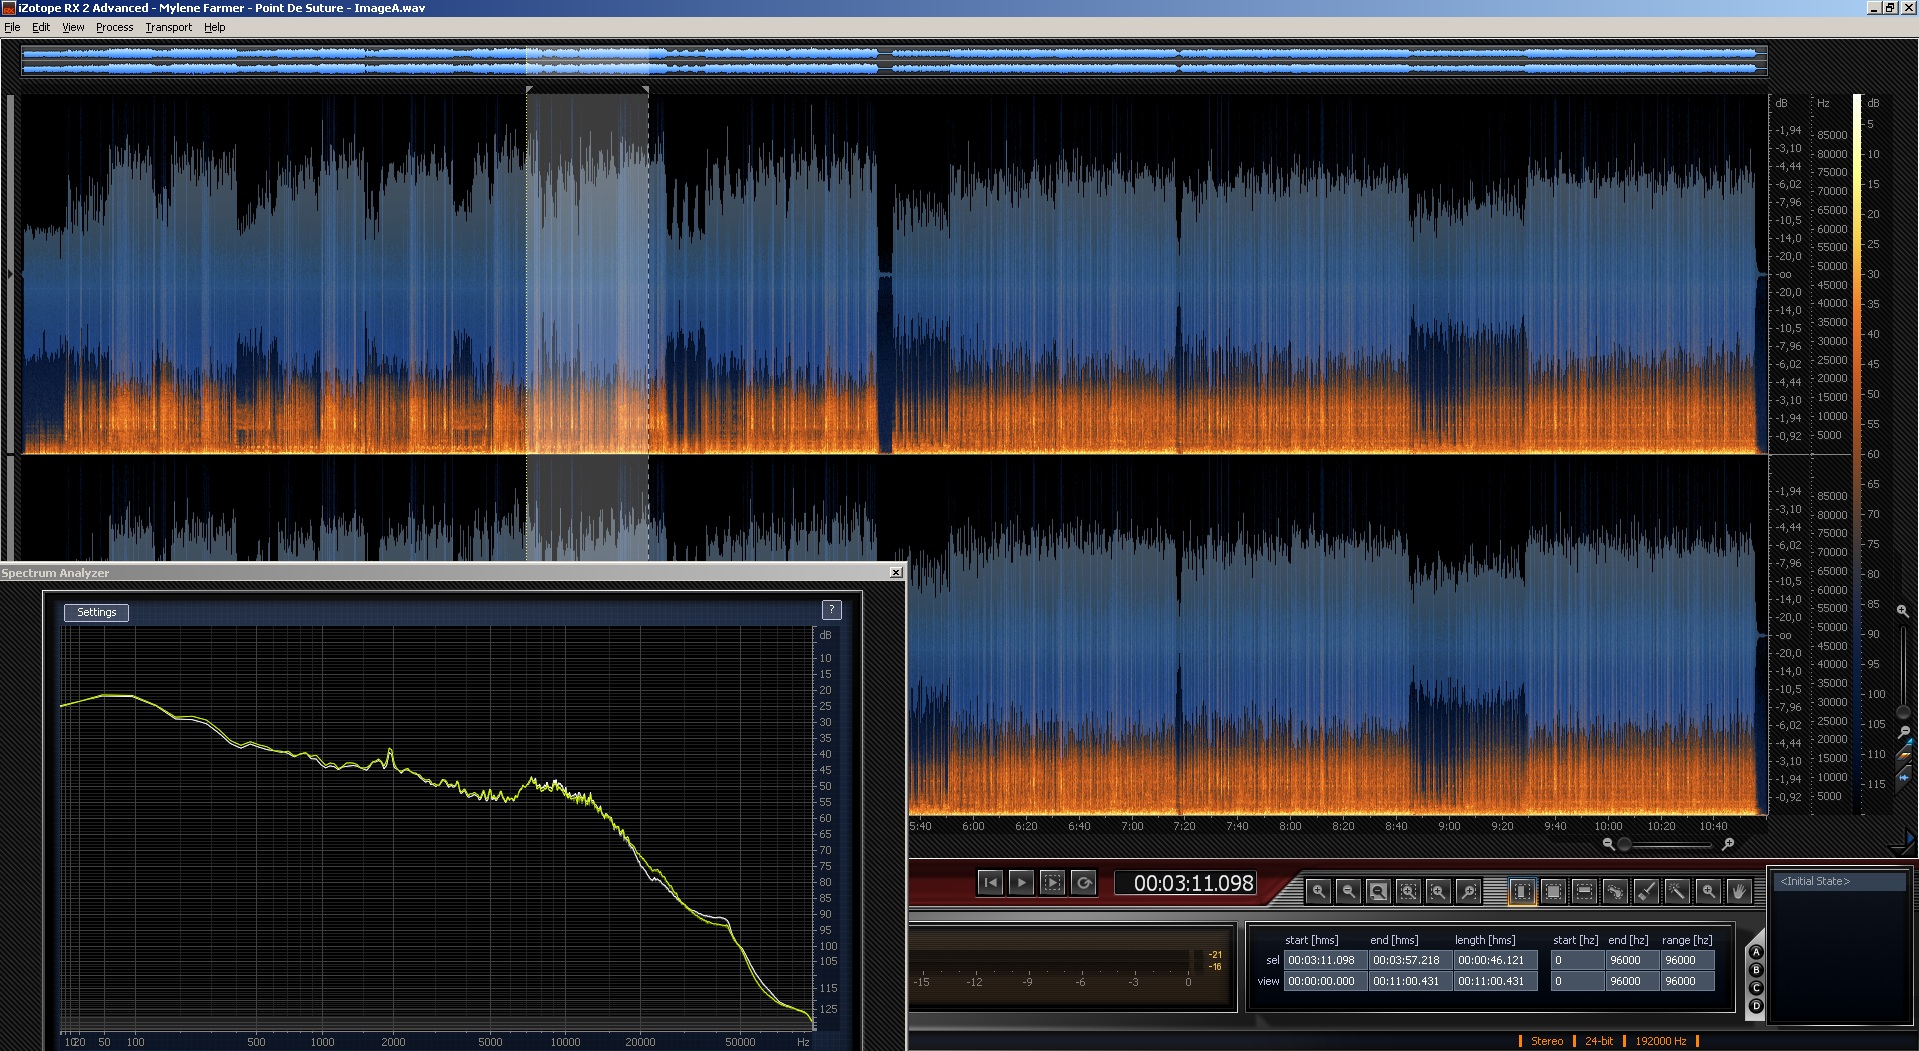Adjust the horizontal zoom slider knob
This screenshot has height=1051, width=1919.
[x=1625, y=845]
